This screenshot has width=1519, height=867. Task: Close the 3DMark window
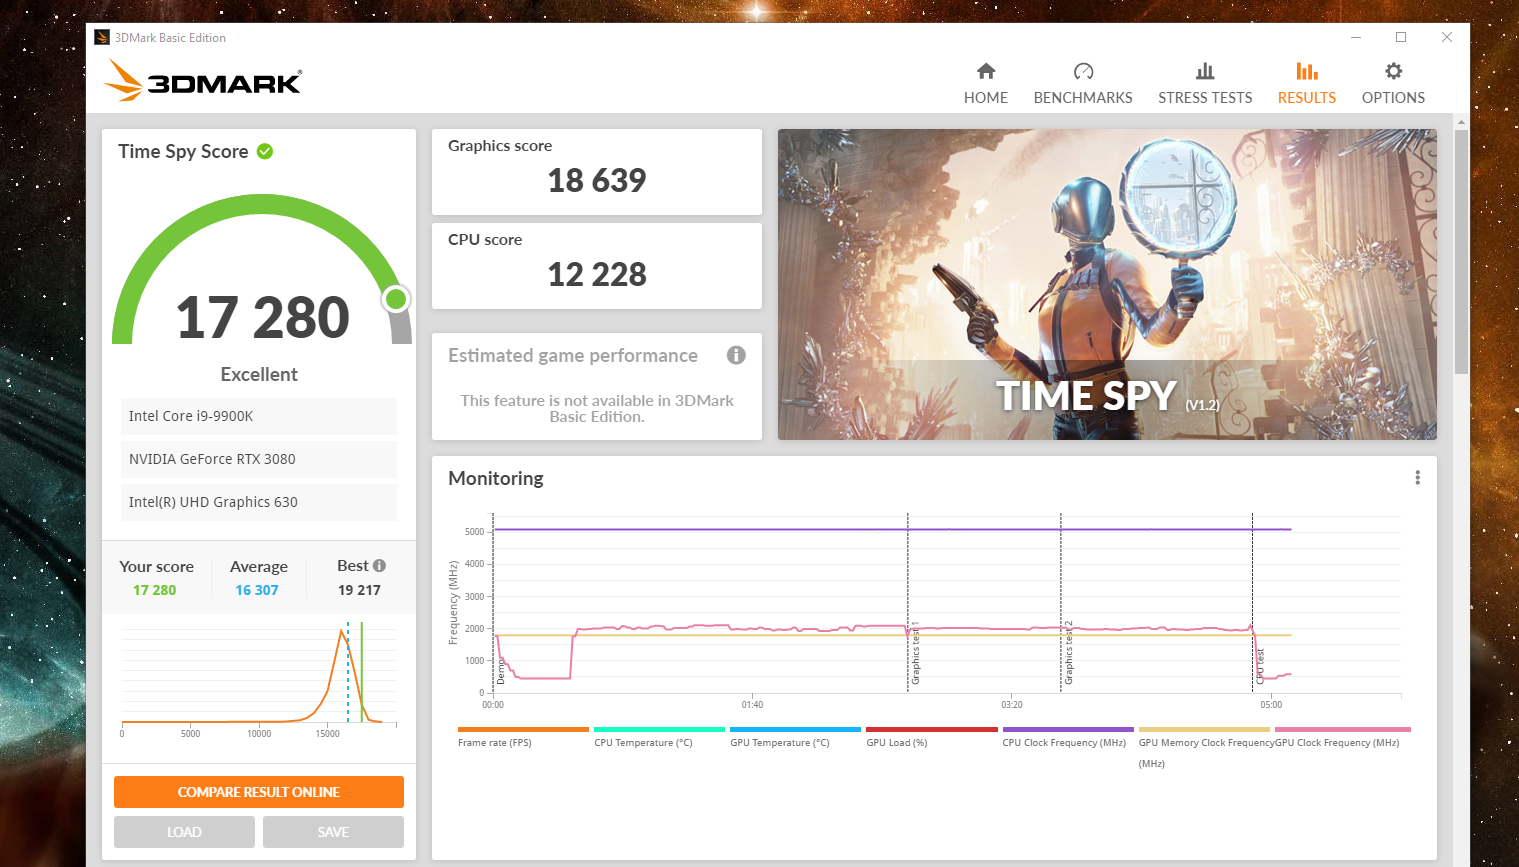pyautogui.click(x=1447, y=37)
